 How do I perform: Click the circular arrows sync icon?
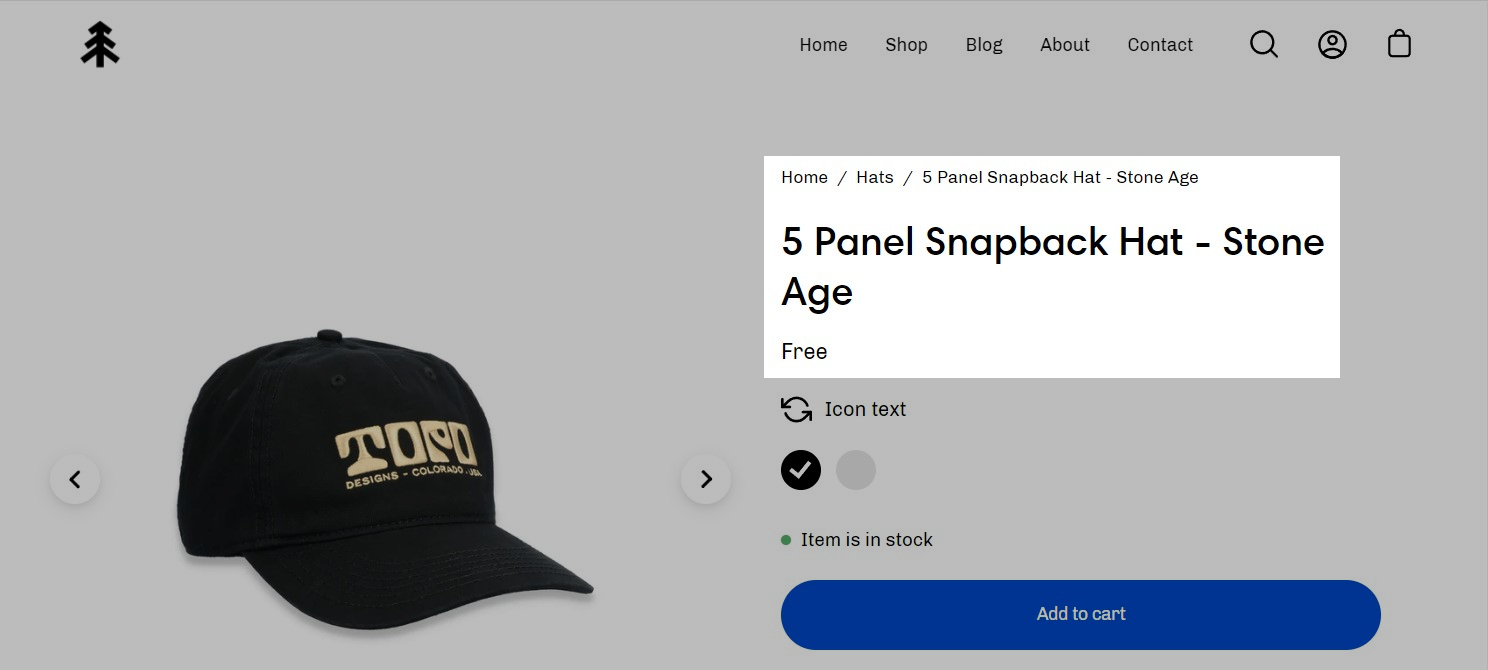pos(796,409)
